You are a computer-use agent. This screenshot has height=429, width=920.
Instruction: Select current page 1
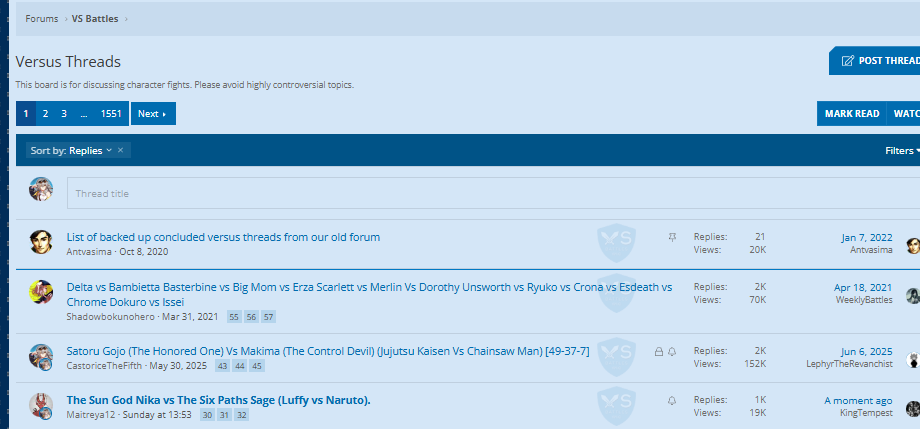pyautogui.click(x=26, y=114)
